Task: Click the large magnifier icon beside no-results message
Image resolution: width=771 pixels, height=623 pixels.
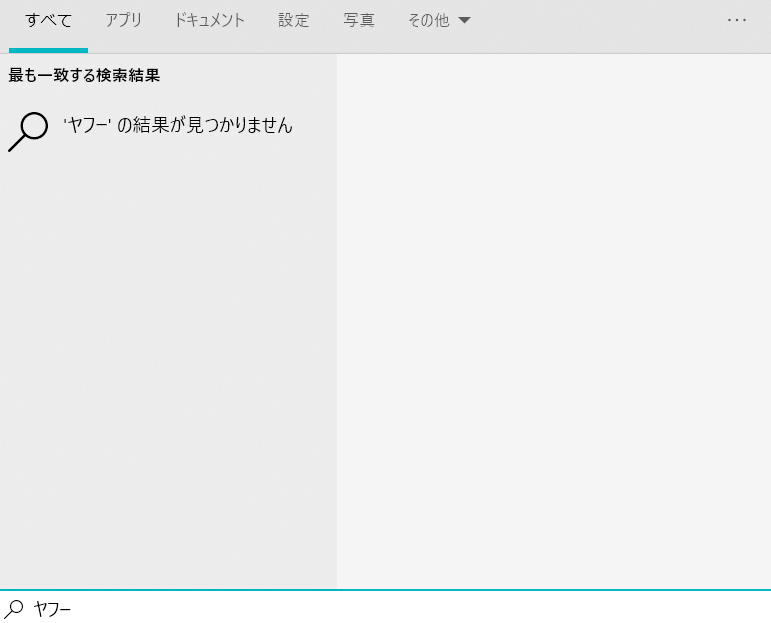Action: 28,132
